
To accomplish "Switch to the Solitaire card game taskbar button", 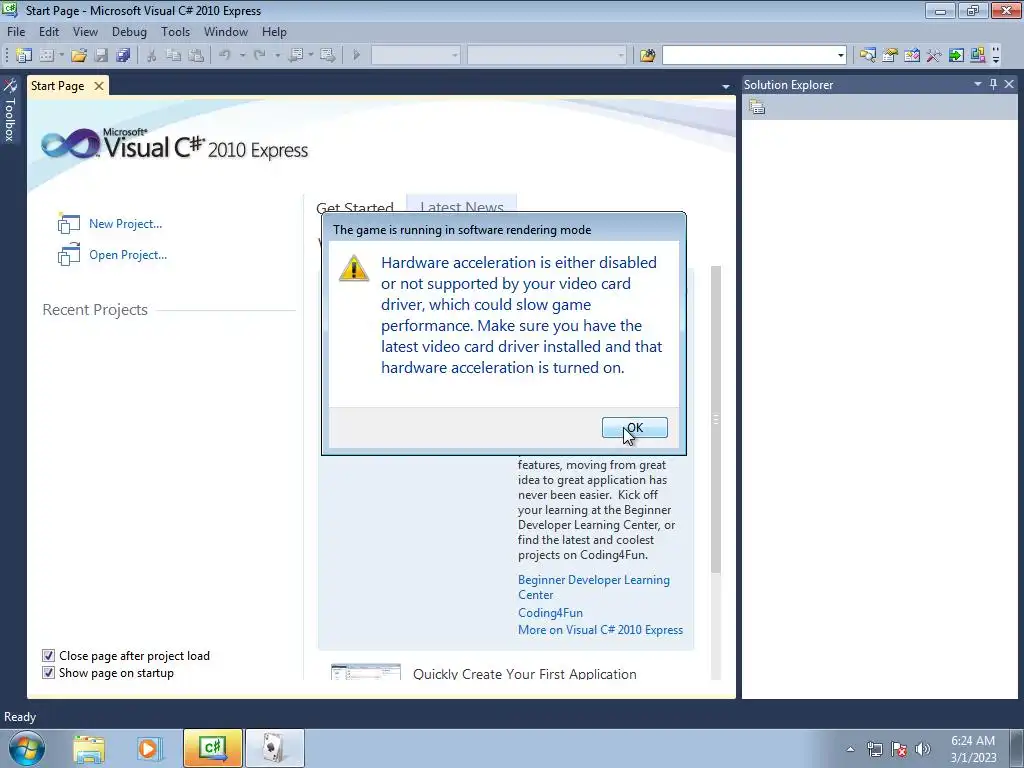I will (x=274, y=748).
